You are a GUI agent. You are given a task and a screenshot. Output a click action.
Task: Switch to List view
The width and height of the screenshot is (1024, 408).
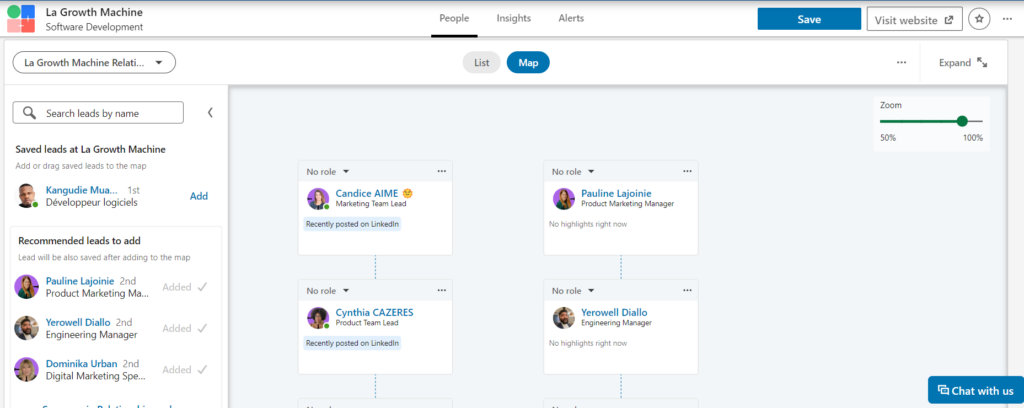(481, 63)
